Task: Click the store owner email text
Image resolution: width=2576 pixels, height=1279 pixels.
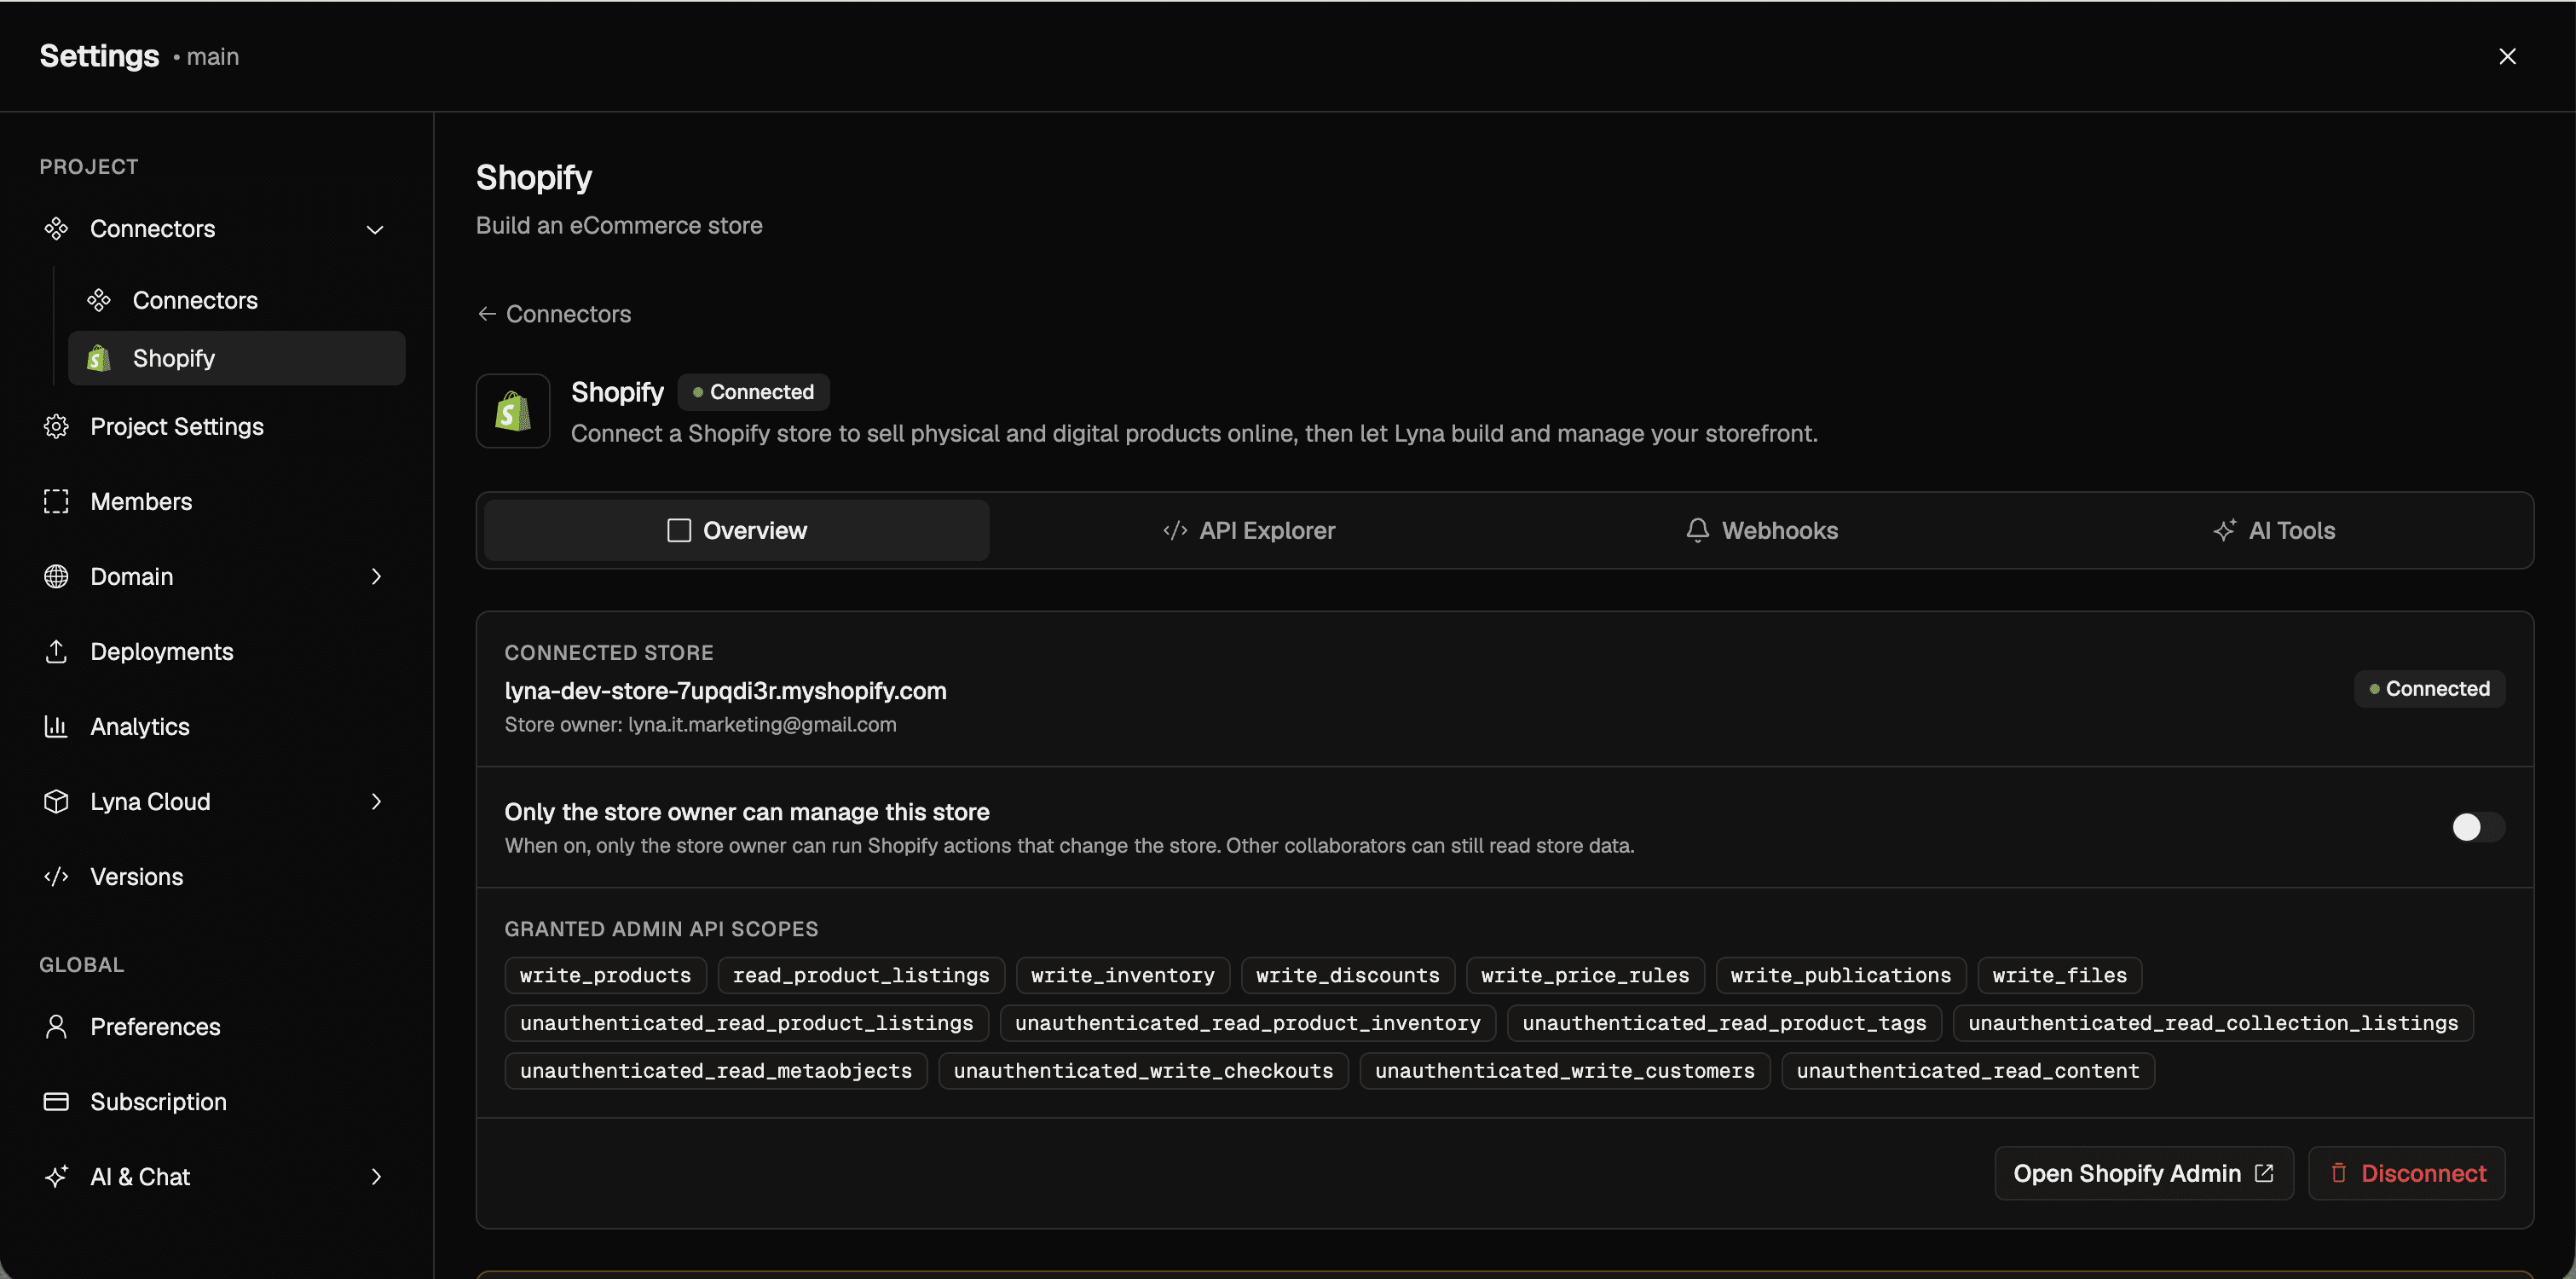Action: 762,725
